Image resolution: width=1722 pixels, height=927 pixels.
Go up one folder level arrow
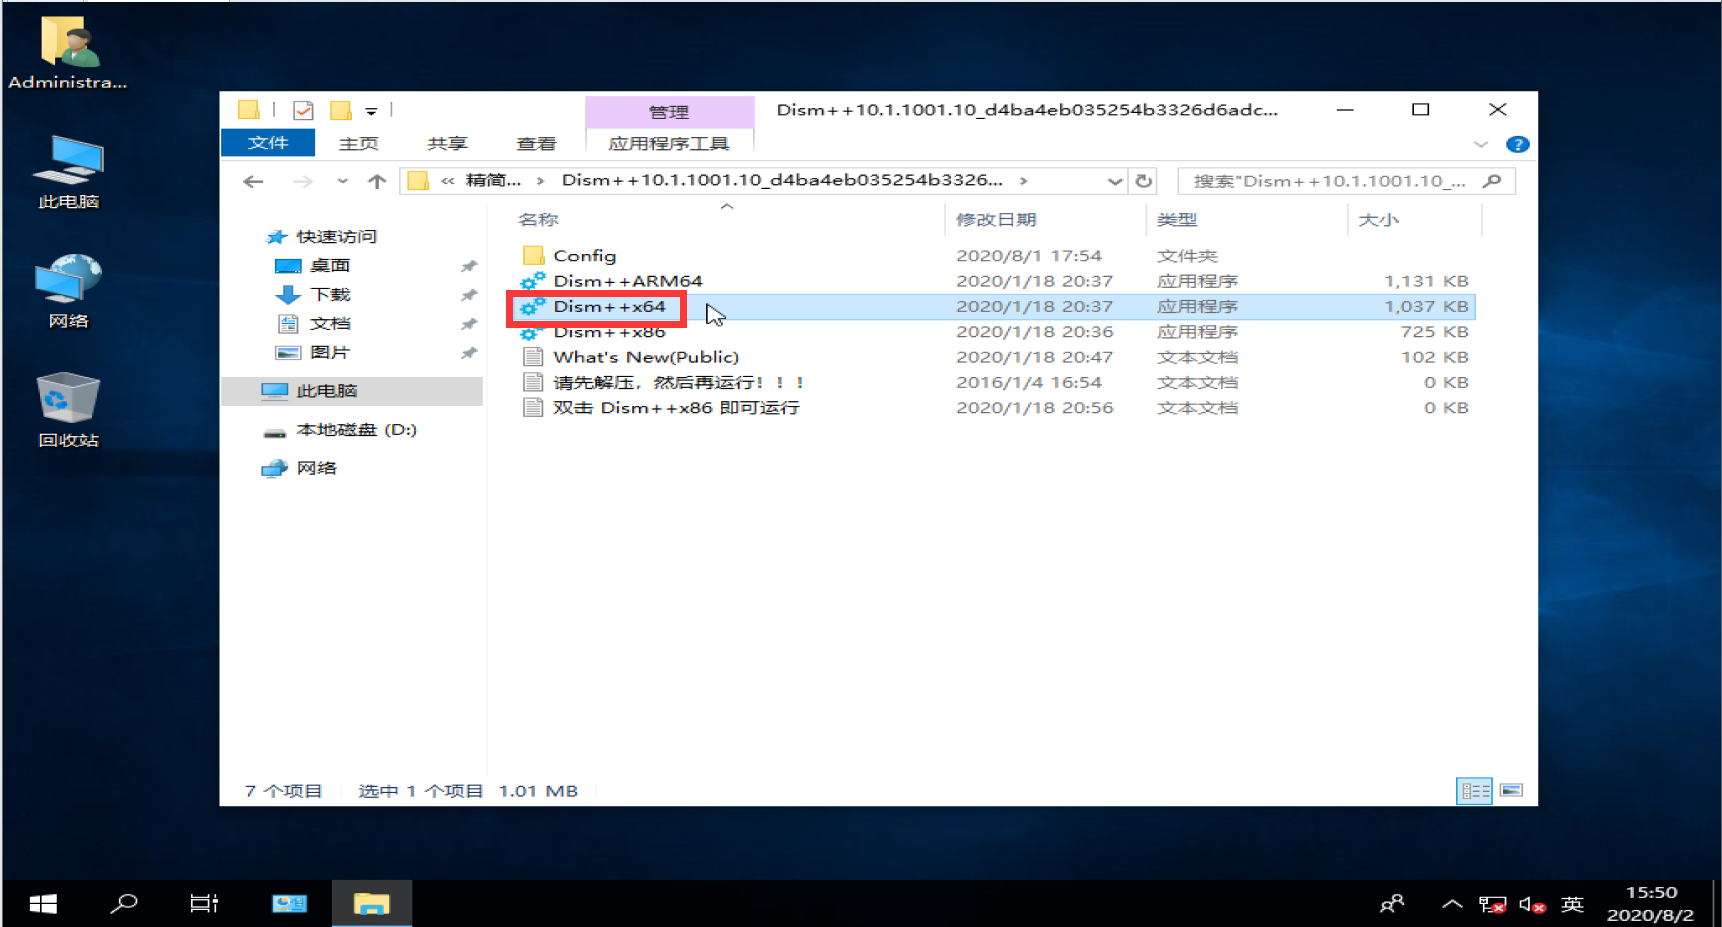(377, 181)
